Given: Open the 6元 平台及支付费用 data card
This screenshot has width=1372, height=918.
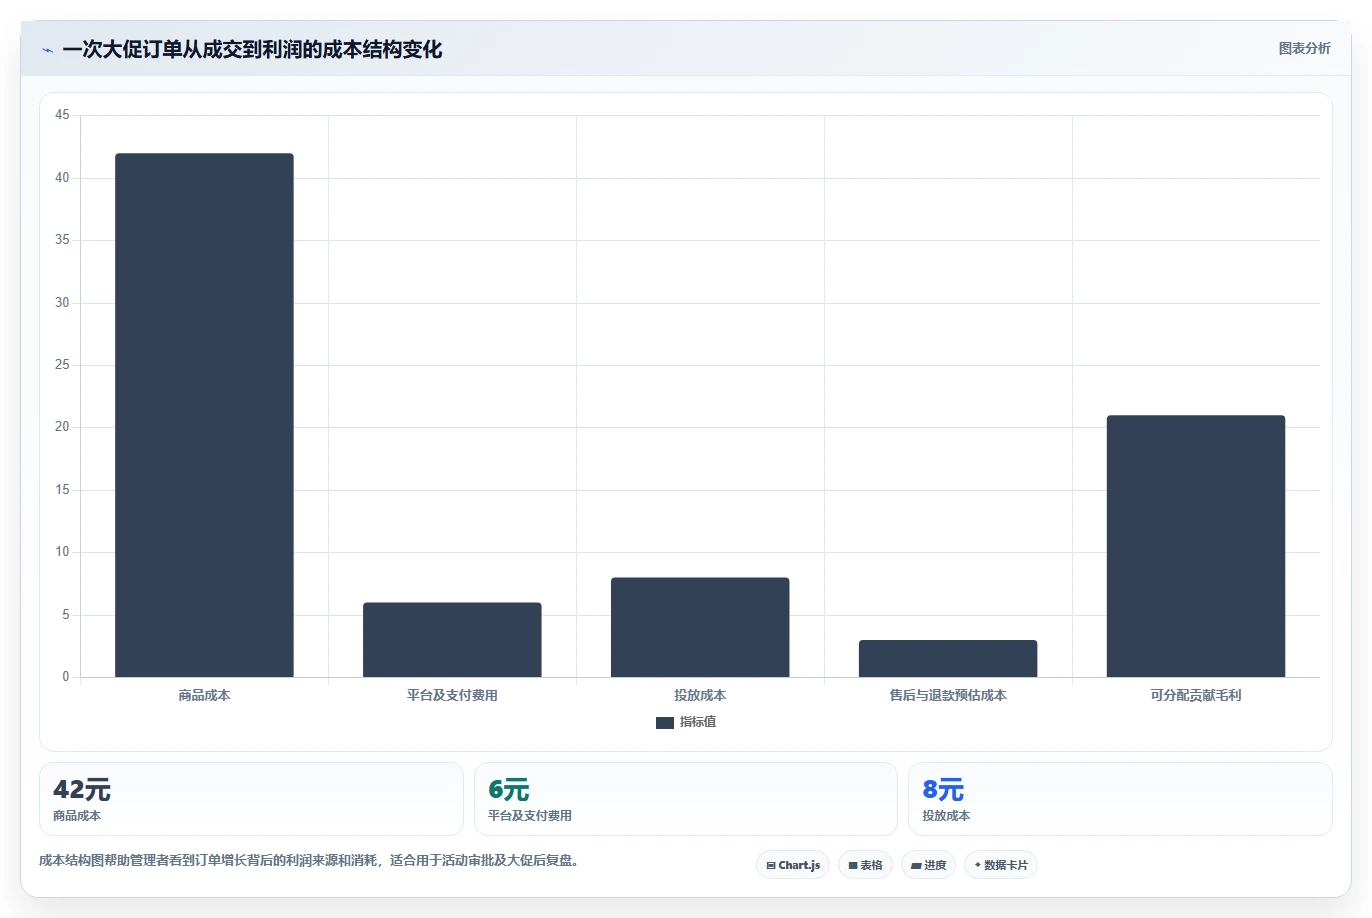Looking at the screenshot, I should (685, 799).
